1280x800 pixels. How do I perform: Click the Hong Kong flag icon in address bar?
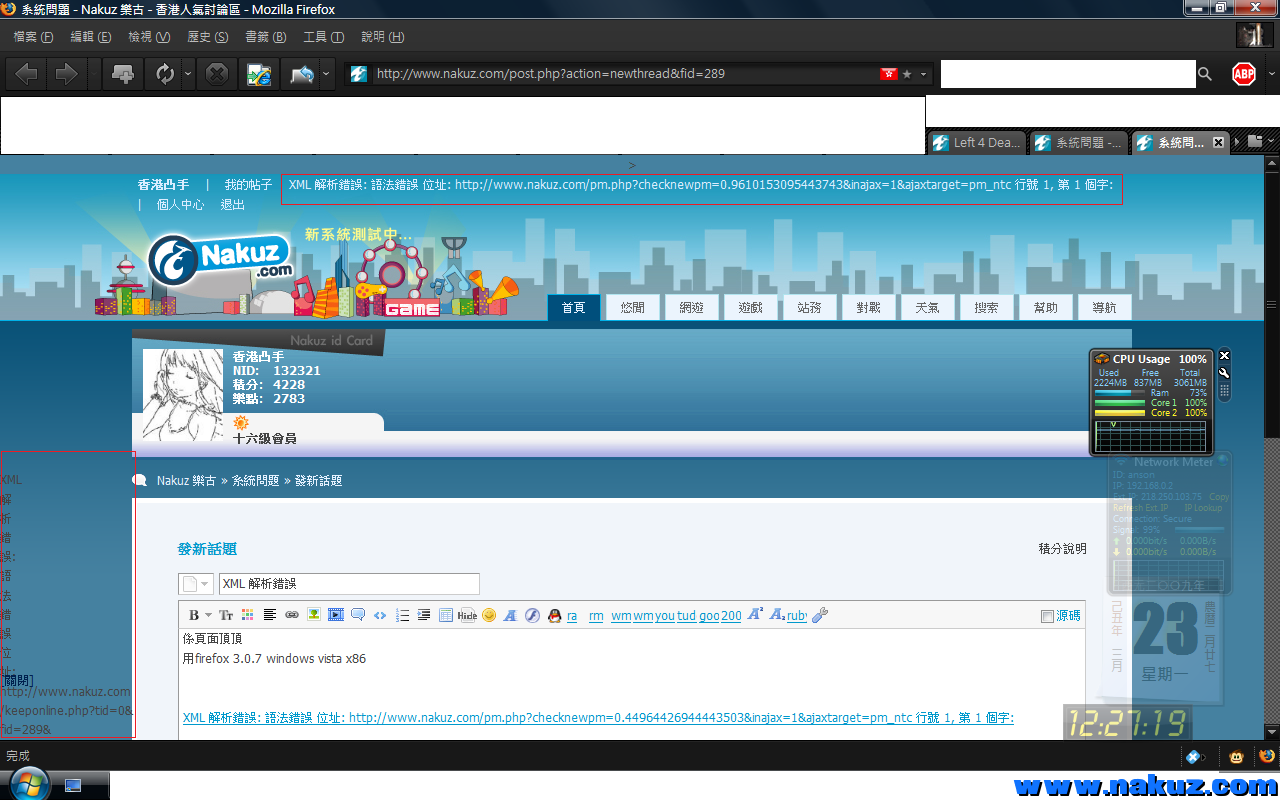click(888, 74)
